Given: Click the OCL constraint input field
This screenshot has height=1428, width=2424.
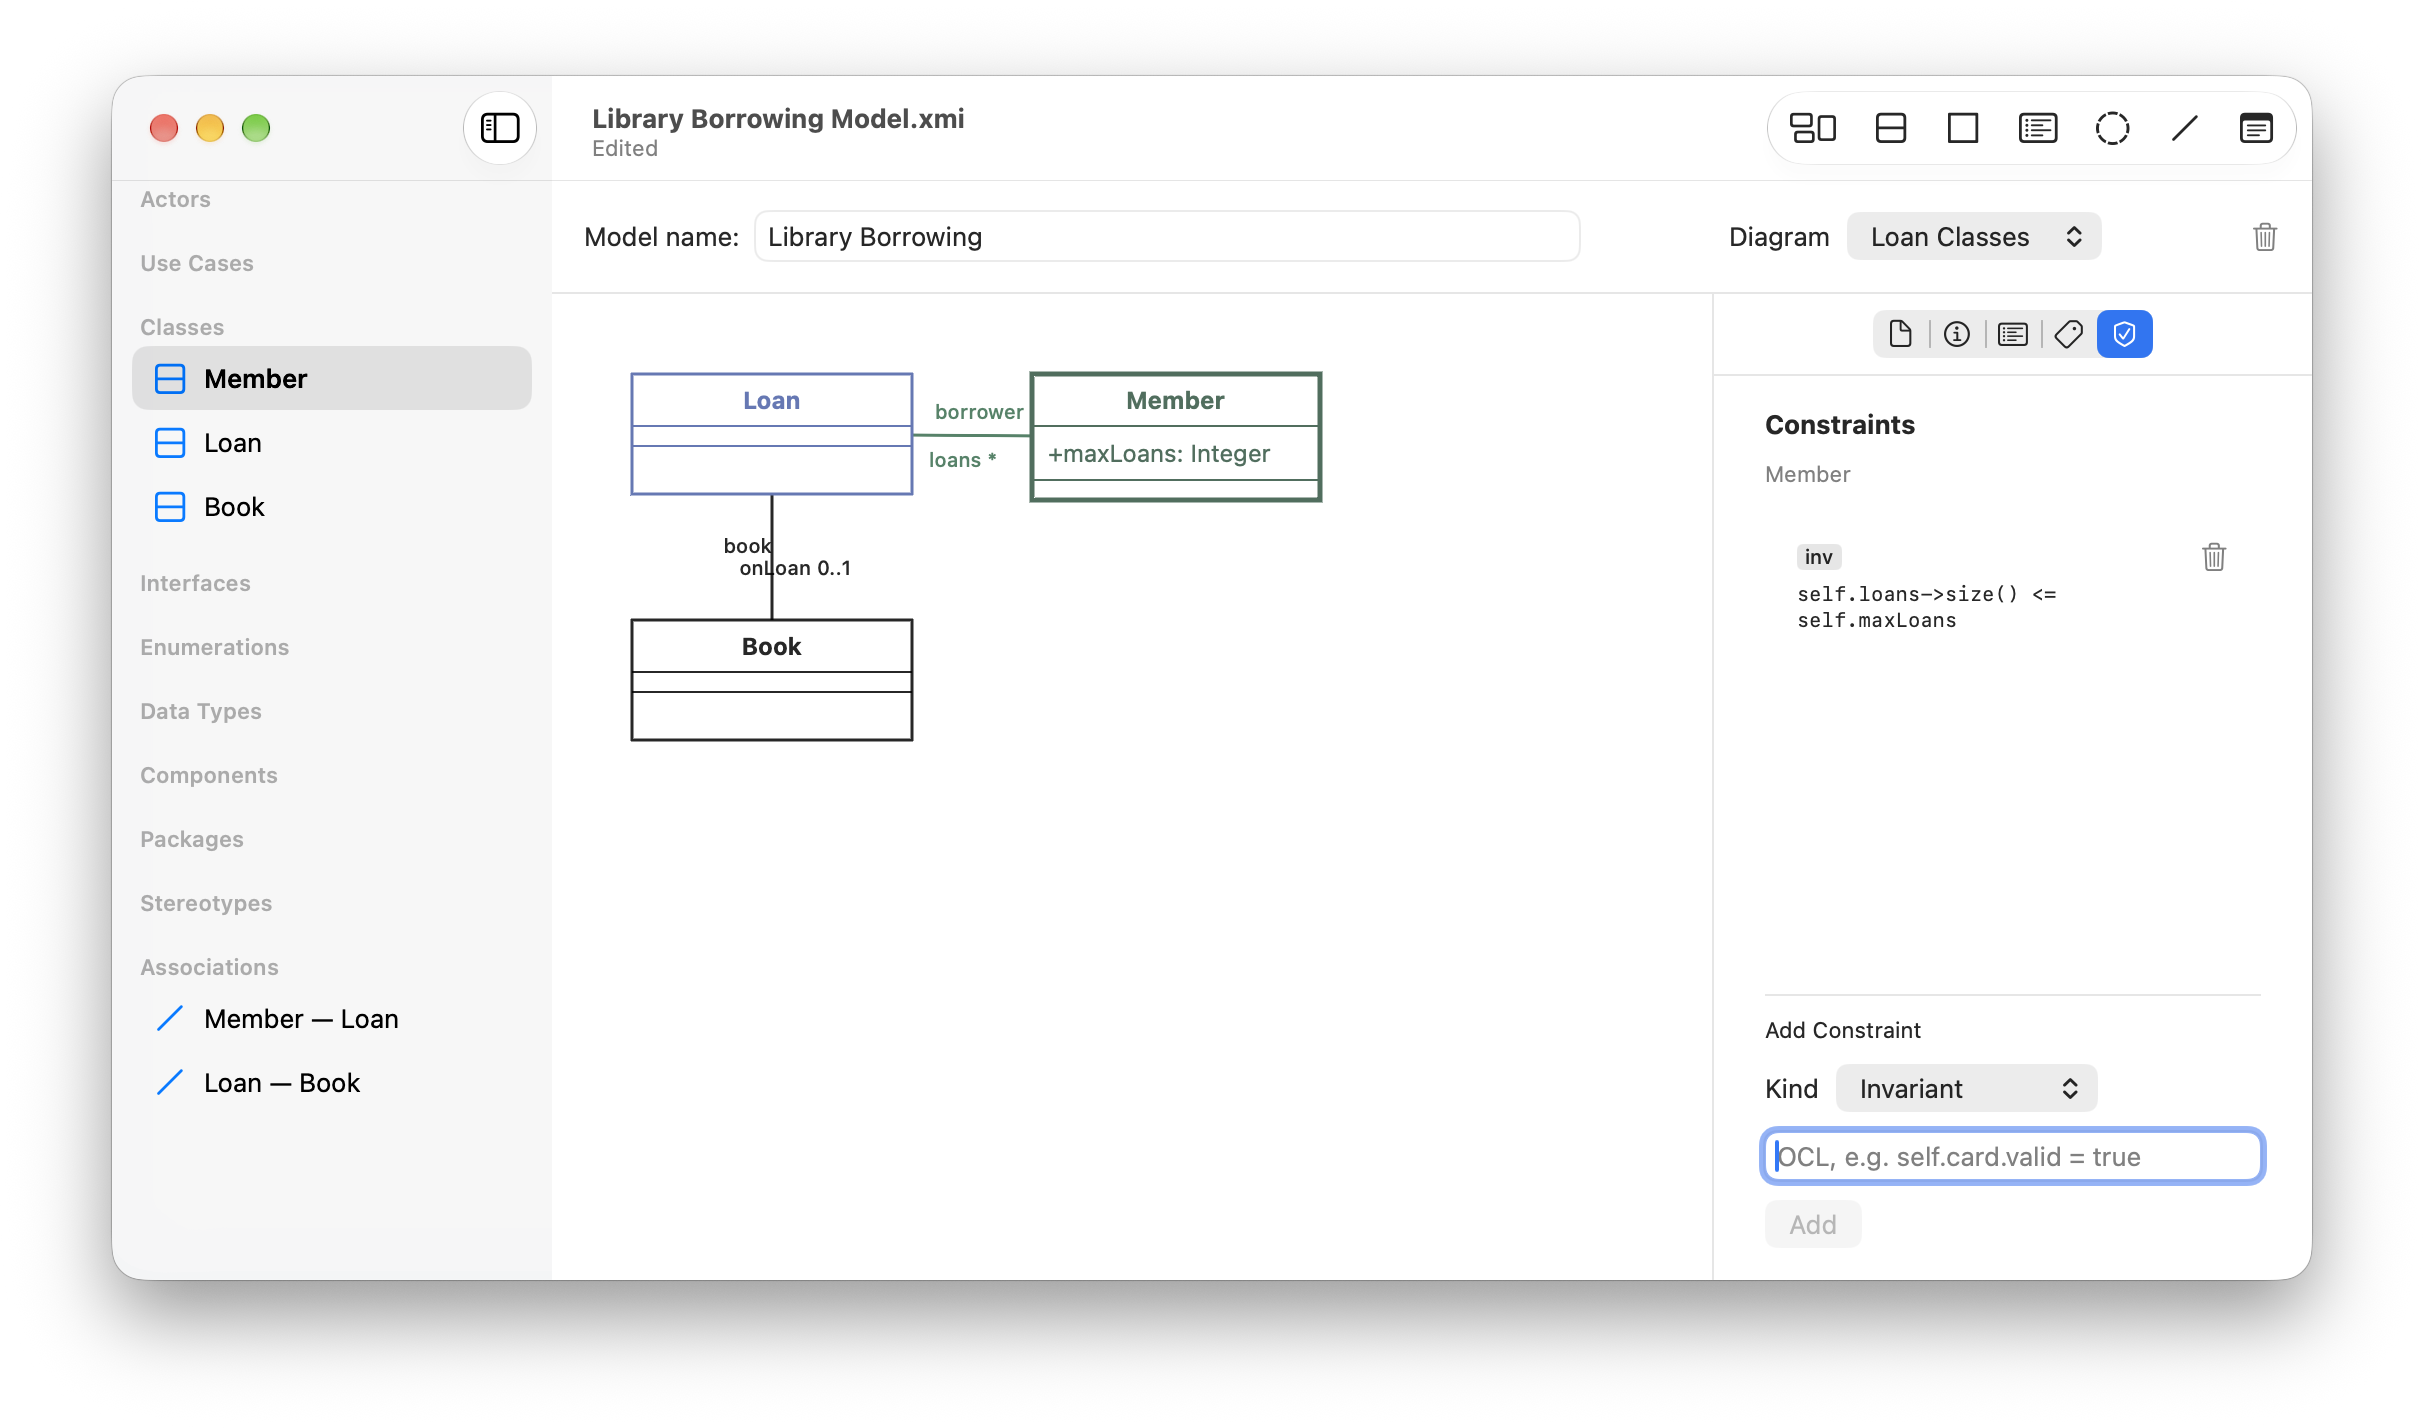Looking at the screenshot, I should (2012, 1157).
